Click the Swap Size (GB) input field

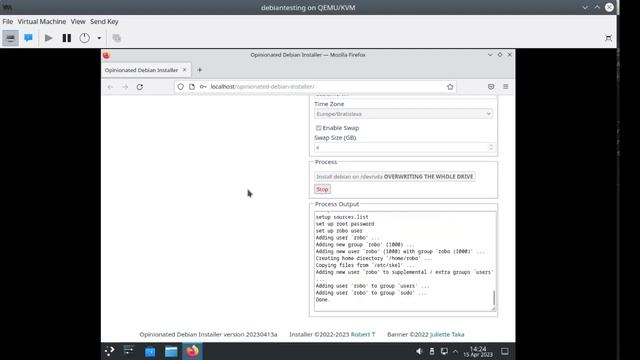tap(404, 147)
